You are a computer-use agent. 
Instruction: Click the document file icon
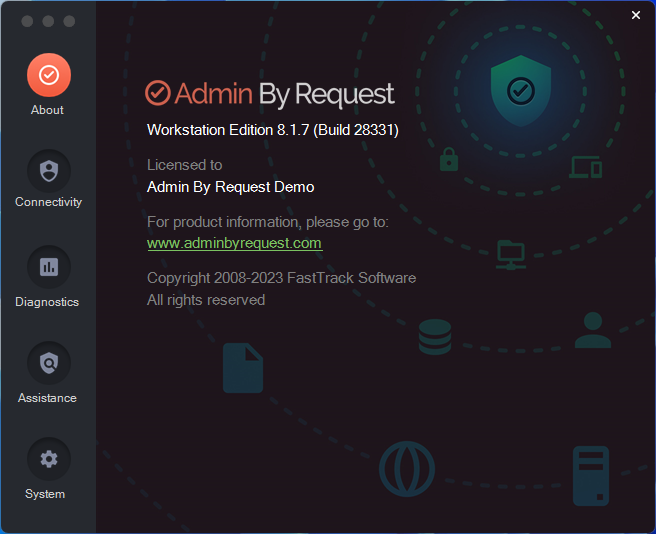pos(243,368)
